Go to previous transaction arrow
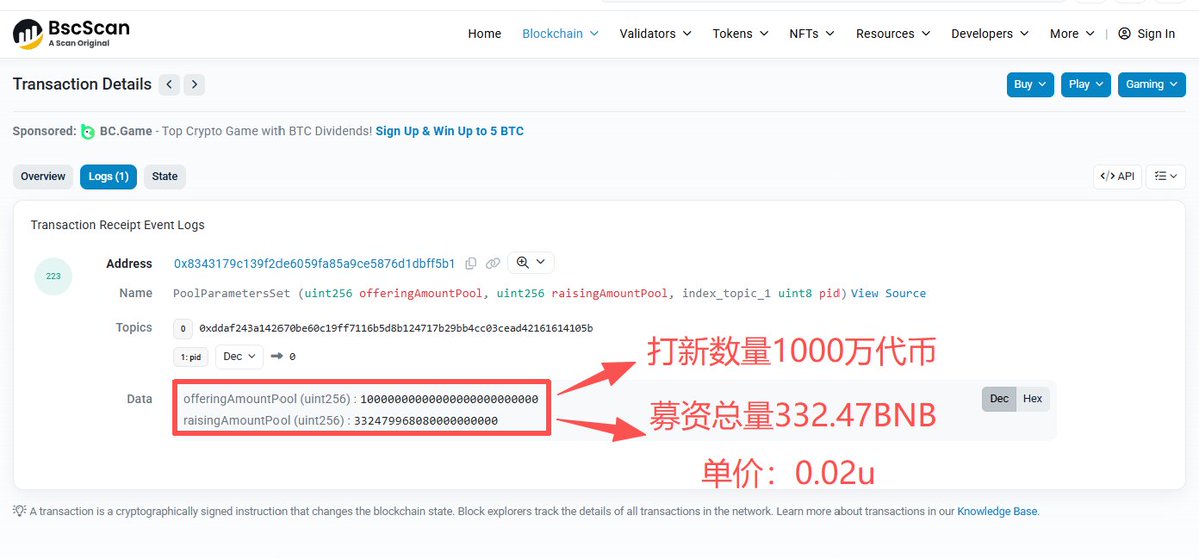 pyautogui.click(x=169, y=84)
